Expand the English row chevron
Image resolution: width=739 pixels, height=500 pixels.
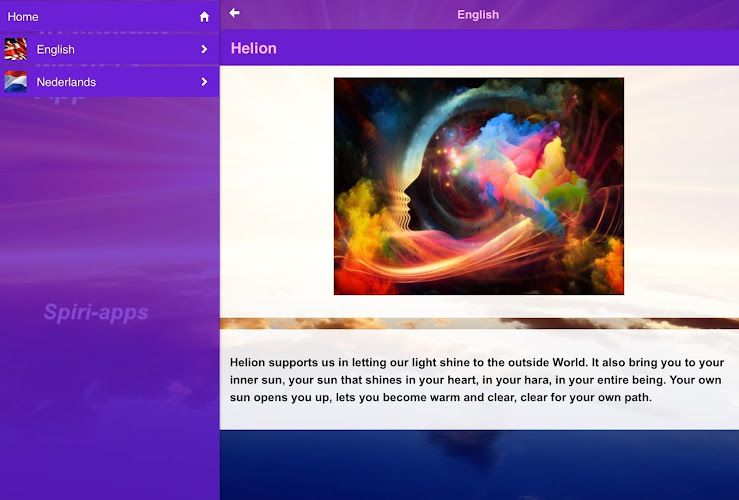pos(204,49)
